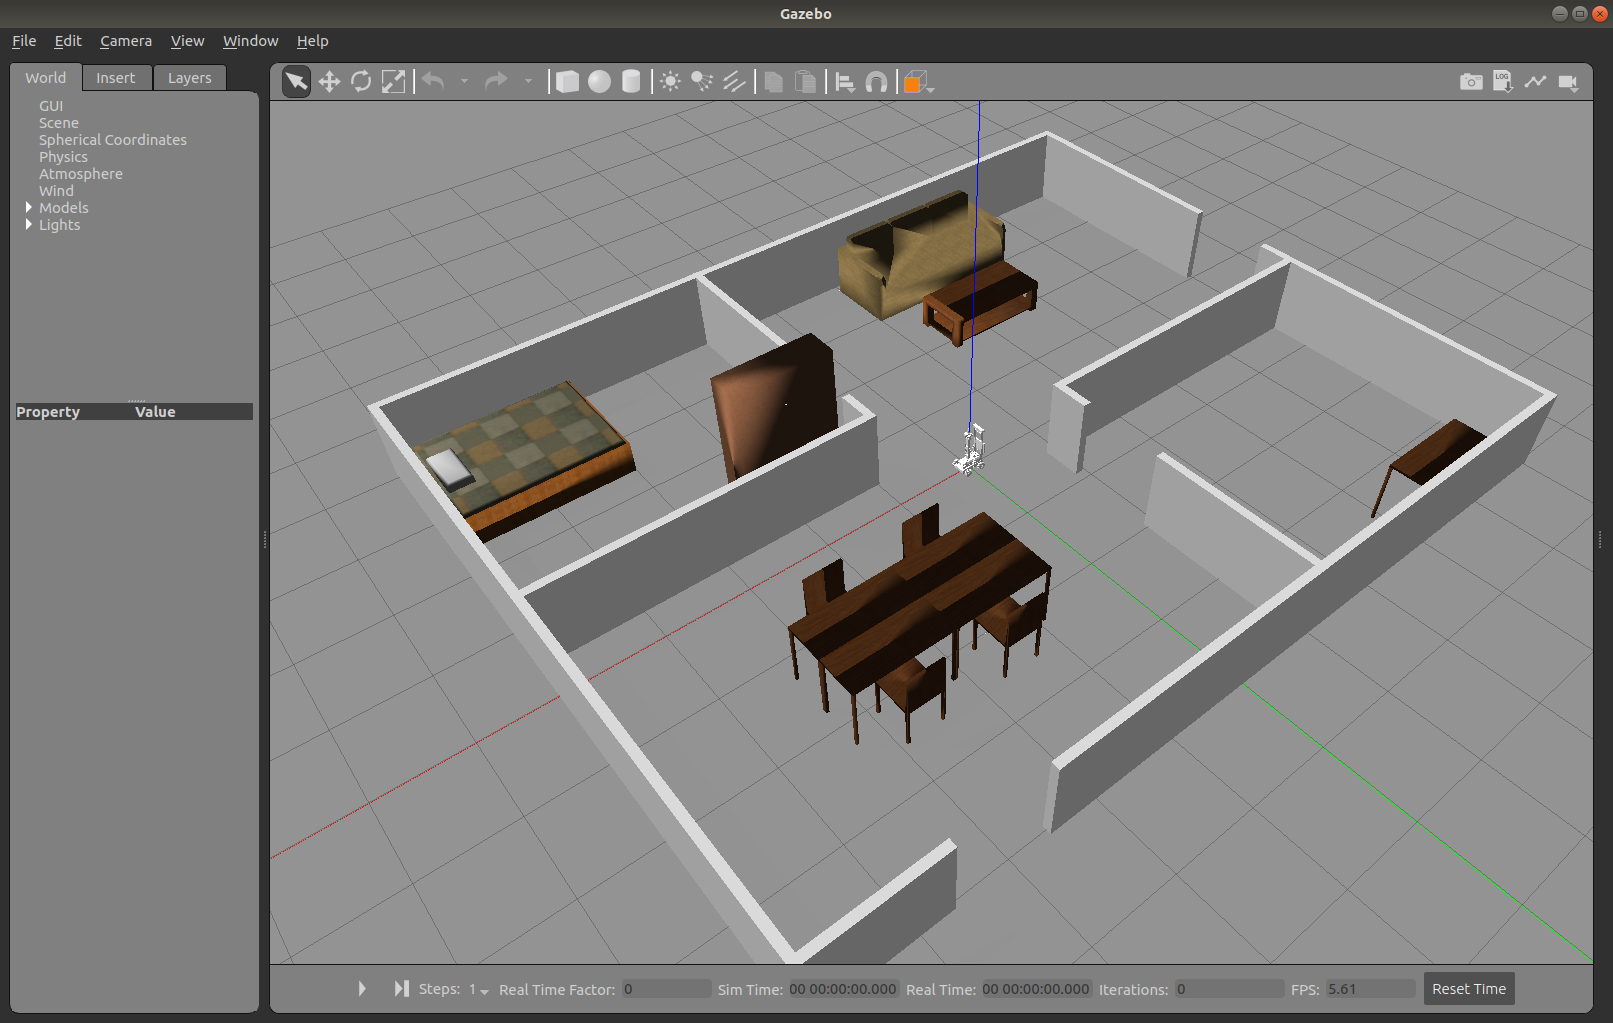
Task: Take a screenshot of the scene
Action: click(x=1470, y=81)
